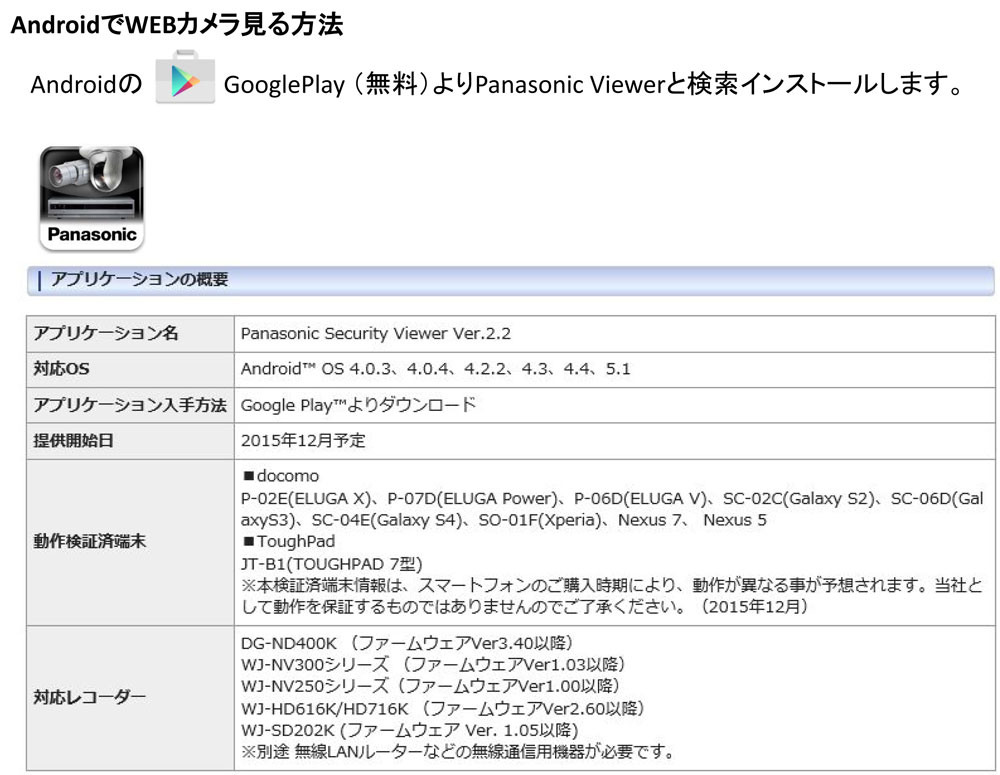Select the "提供開始日" row label
Viewport: 1000px width, 775px height.
pos(73,441)
